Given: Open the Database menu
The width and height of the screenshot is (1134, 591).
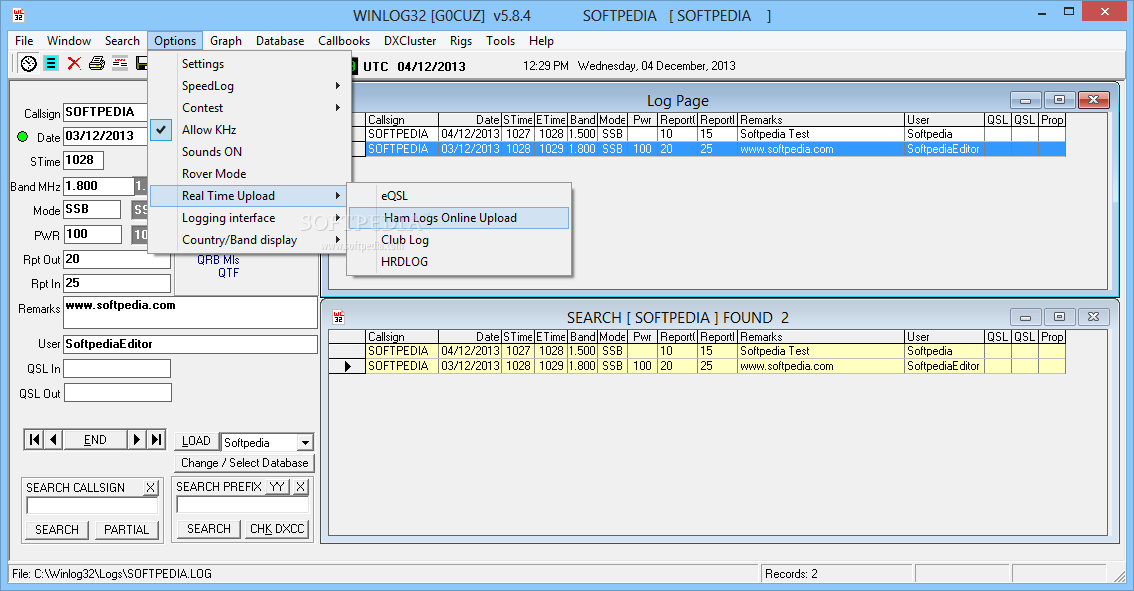Looking at the screenshot, I should click(x=280, y=41).
